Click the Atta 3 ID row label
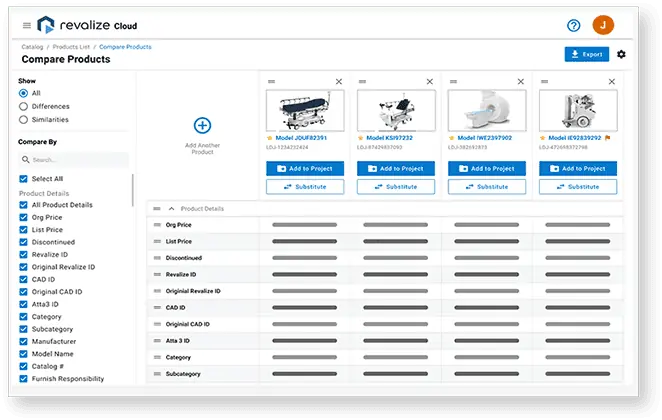This screenshot has width=662, height=420. click(x=178, y=341)
